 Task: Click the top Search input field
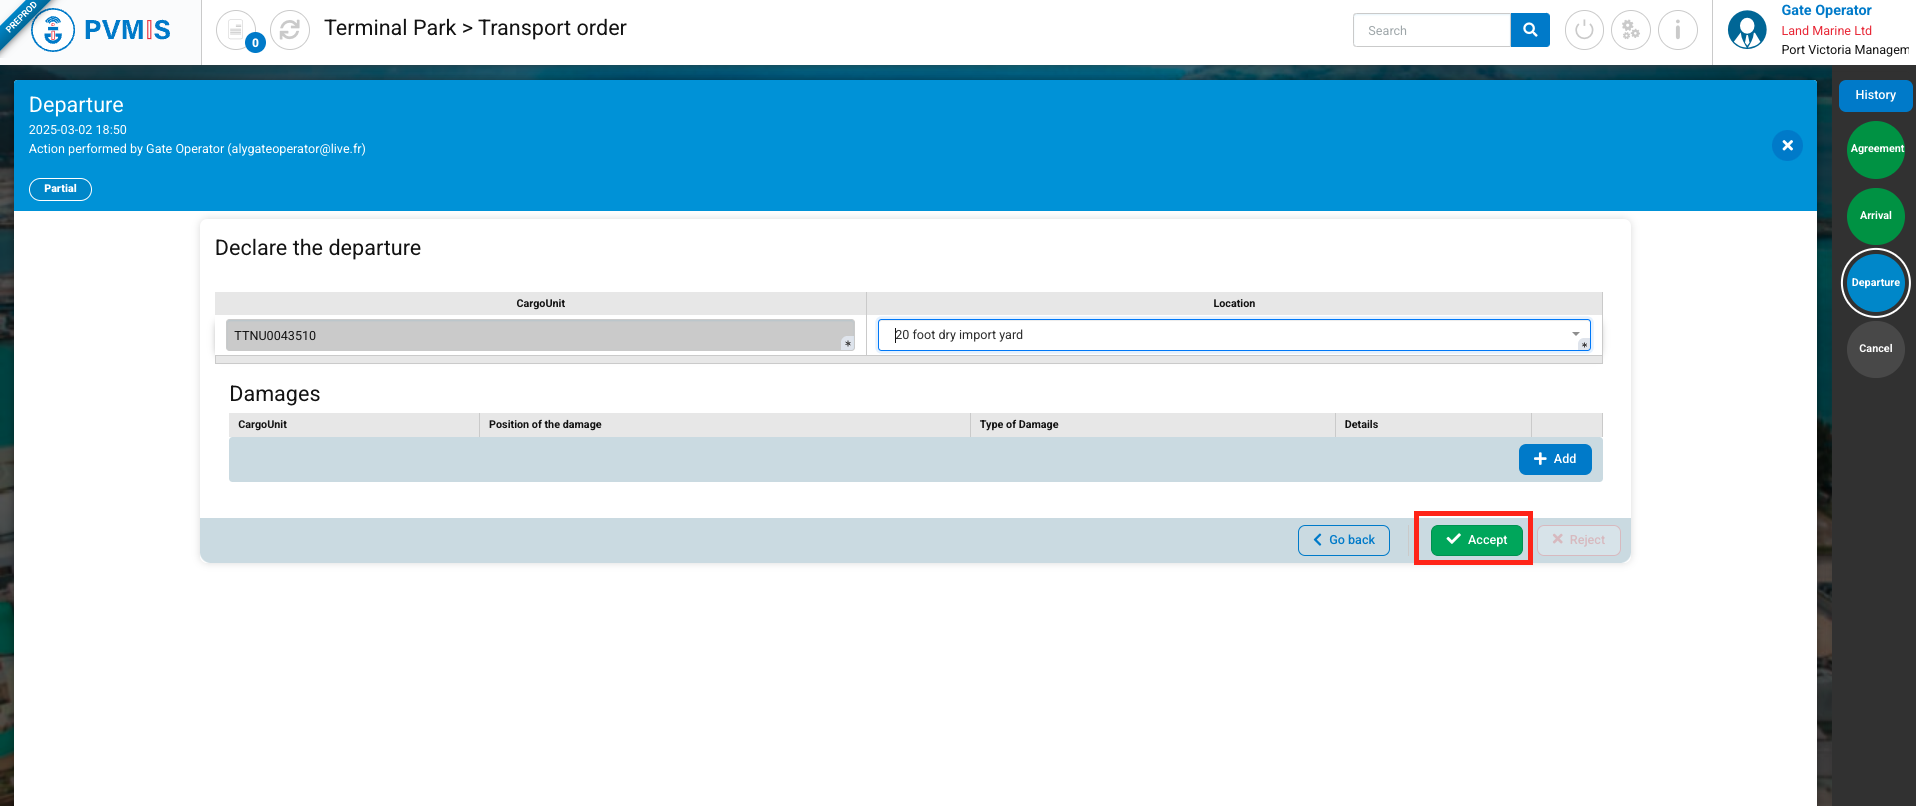1431,30
